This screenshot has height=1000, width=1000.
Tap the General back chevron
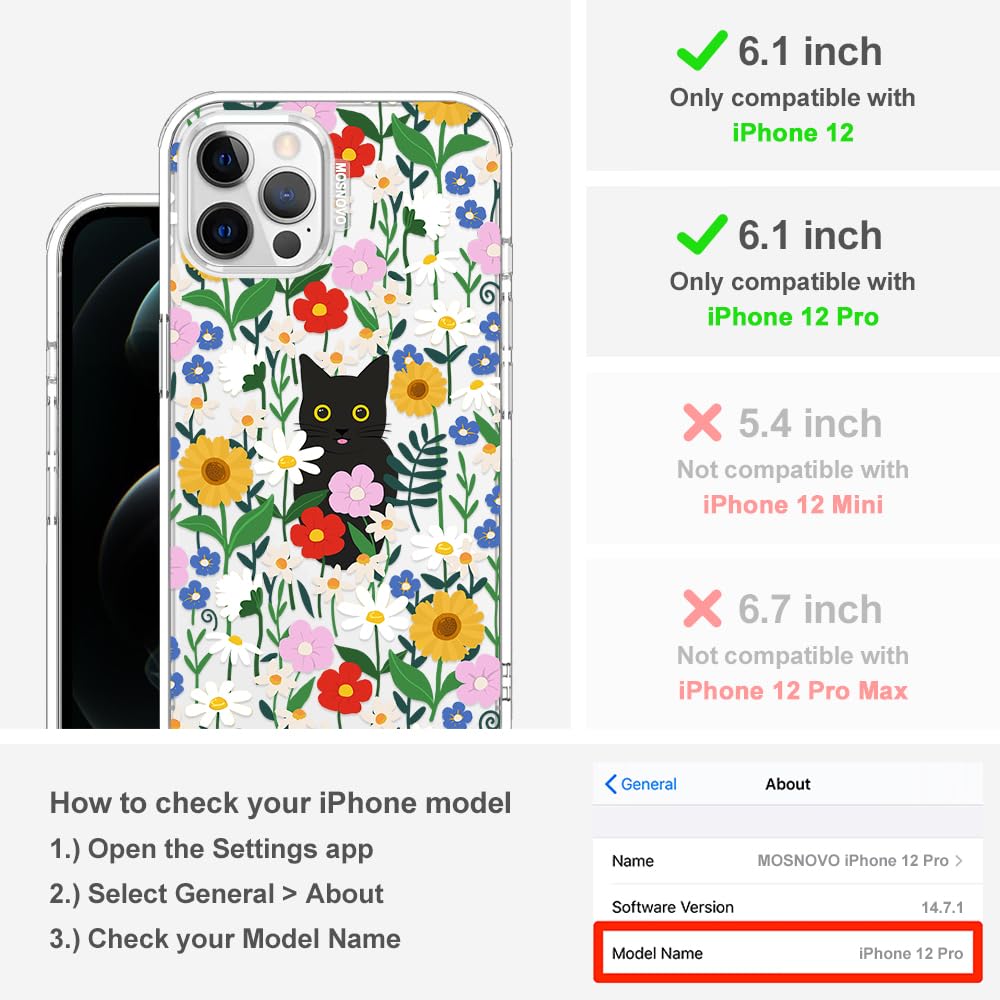click(x=611, y=784)
